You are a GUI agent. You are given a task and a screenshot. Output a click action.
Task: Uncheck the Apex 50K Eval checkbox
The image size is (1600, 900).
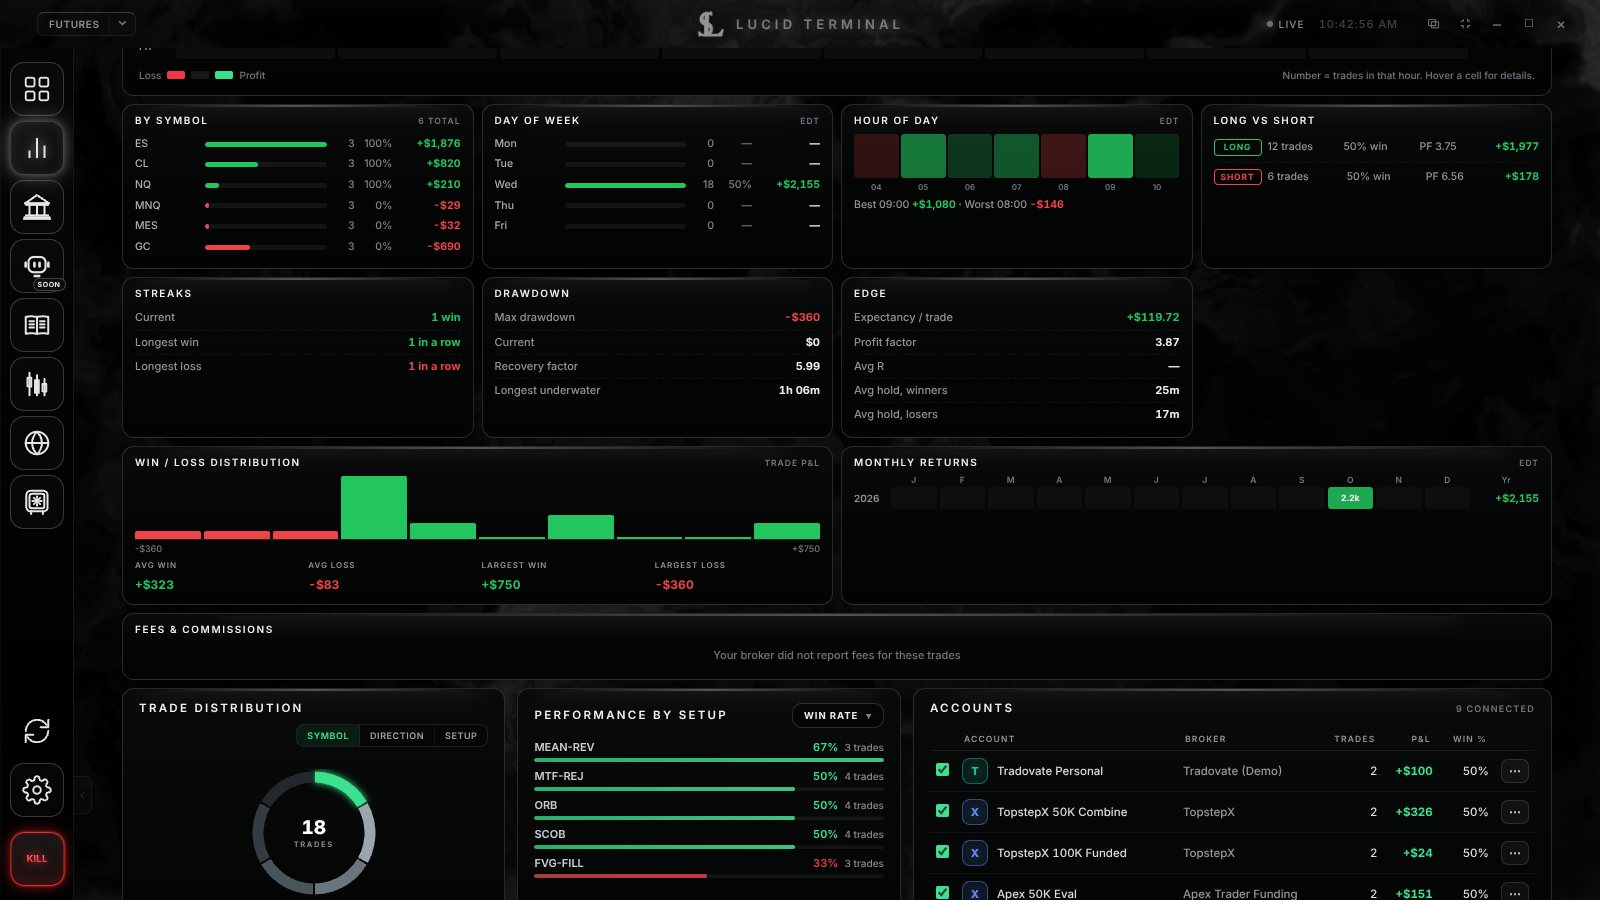click(x=942, y=892)
